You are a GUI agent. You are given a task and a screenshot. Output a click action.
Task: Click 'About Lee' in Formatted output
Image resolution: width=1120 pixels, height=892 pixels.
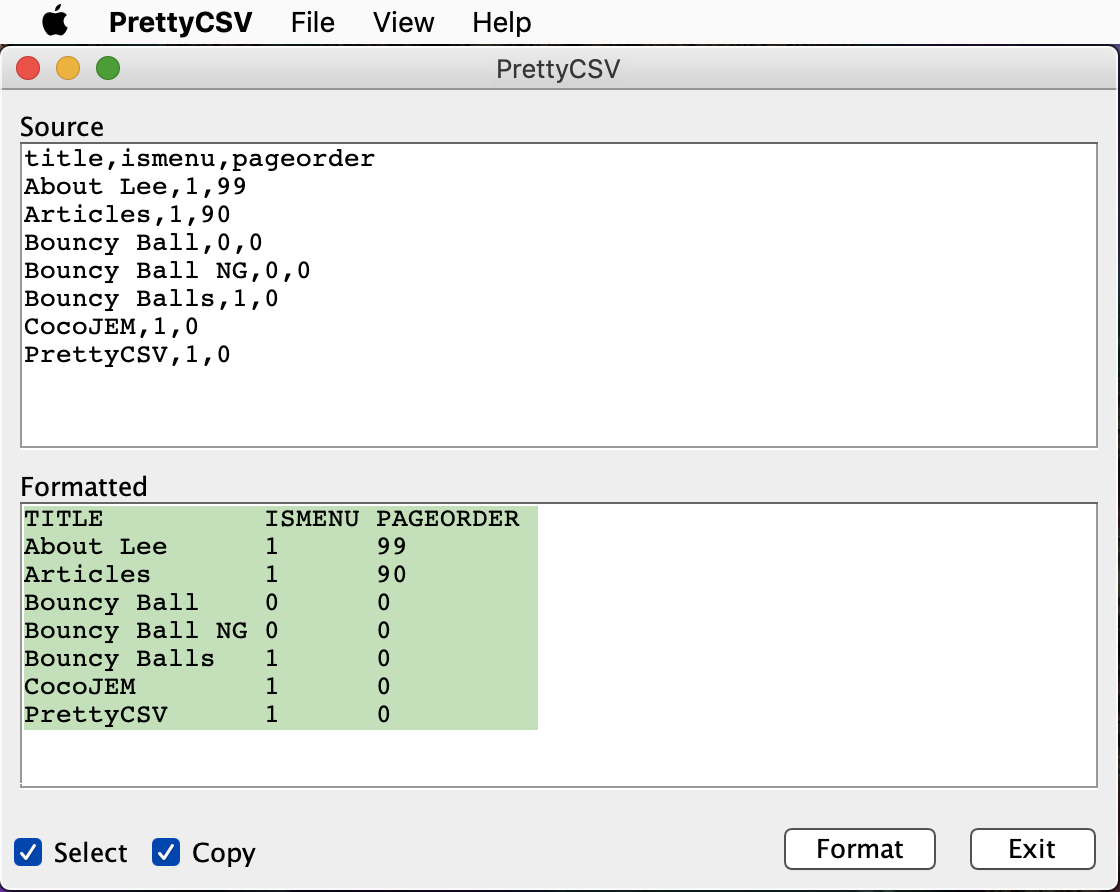click(x=96, y=546)
